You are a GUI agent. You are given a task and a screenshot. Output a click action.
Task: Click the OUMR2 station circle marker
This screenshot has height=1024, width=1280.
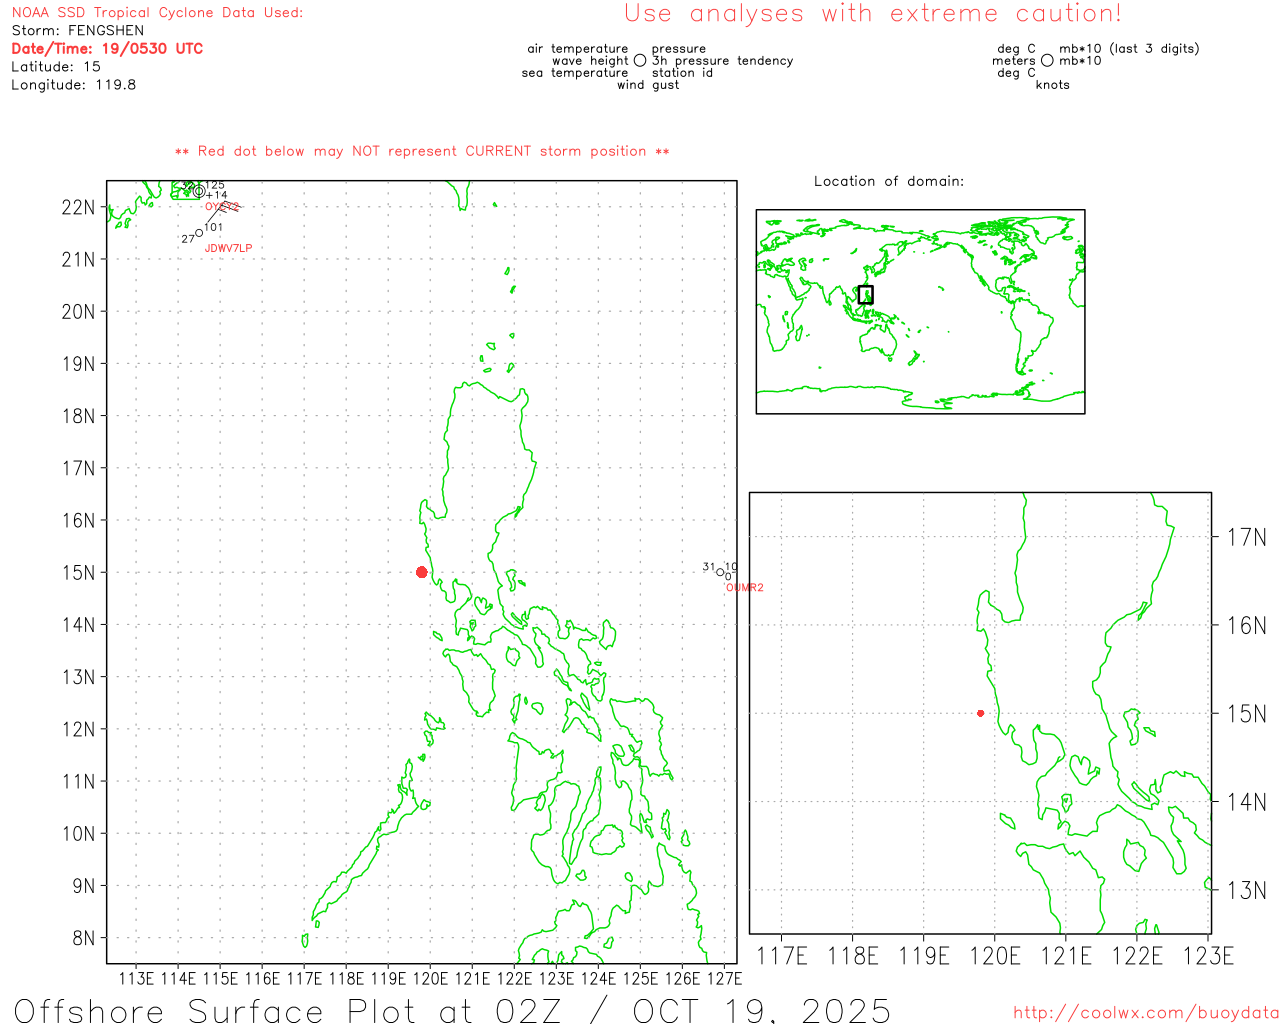click(720, 573)
